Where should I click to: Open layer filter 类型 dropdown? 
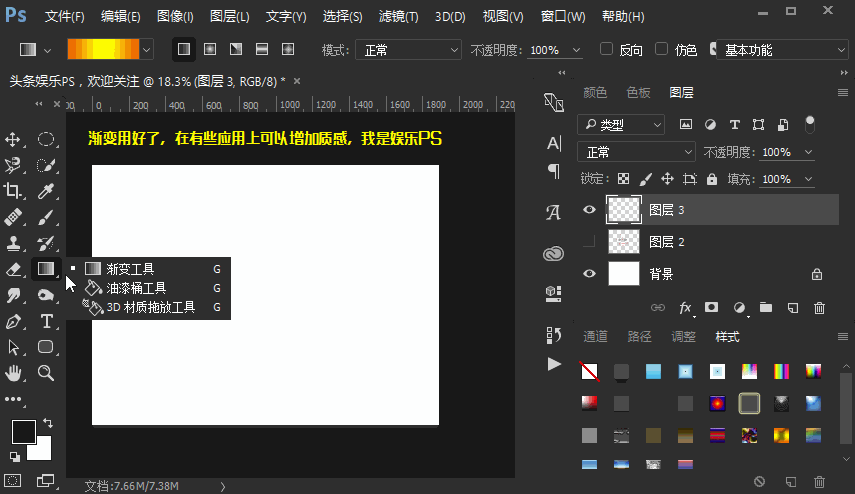tap(621, 125)
